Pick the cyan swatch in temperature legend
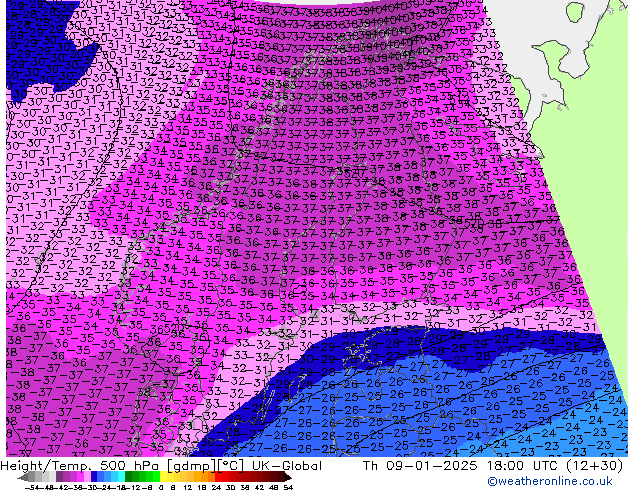 (121, 477)
